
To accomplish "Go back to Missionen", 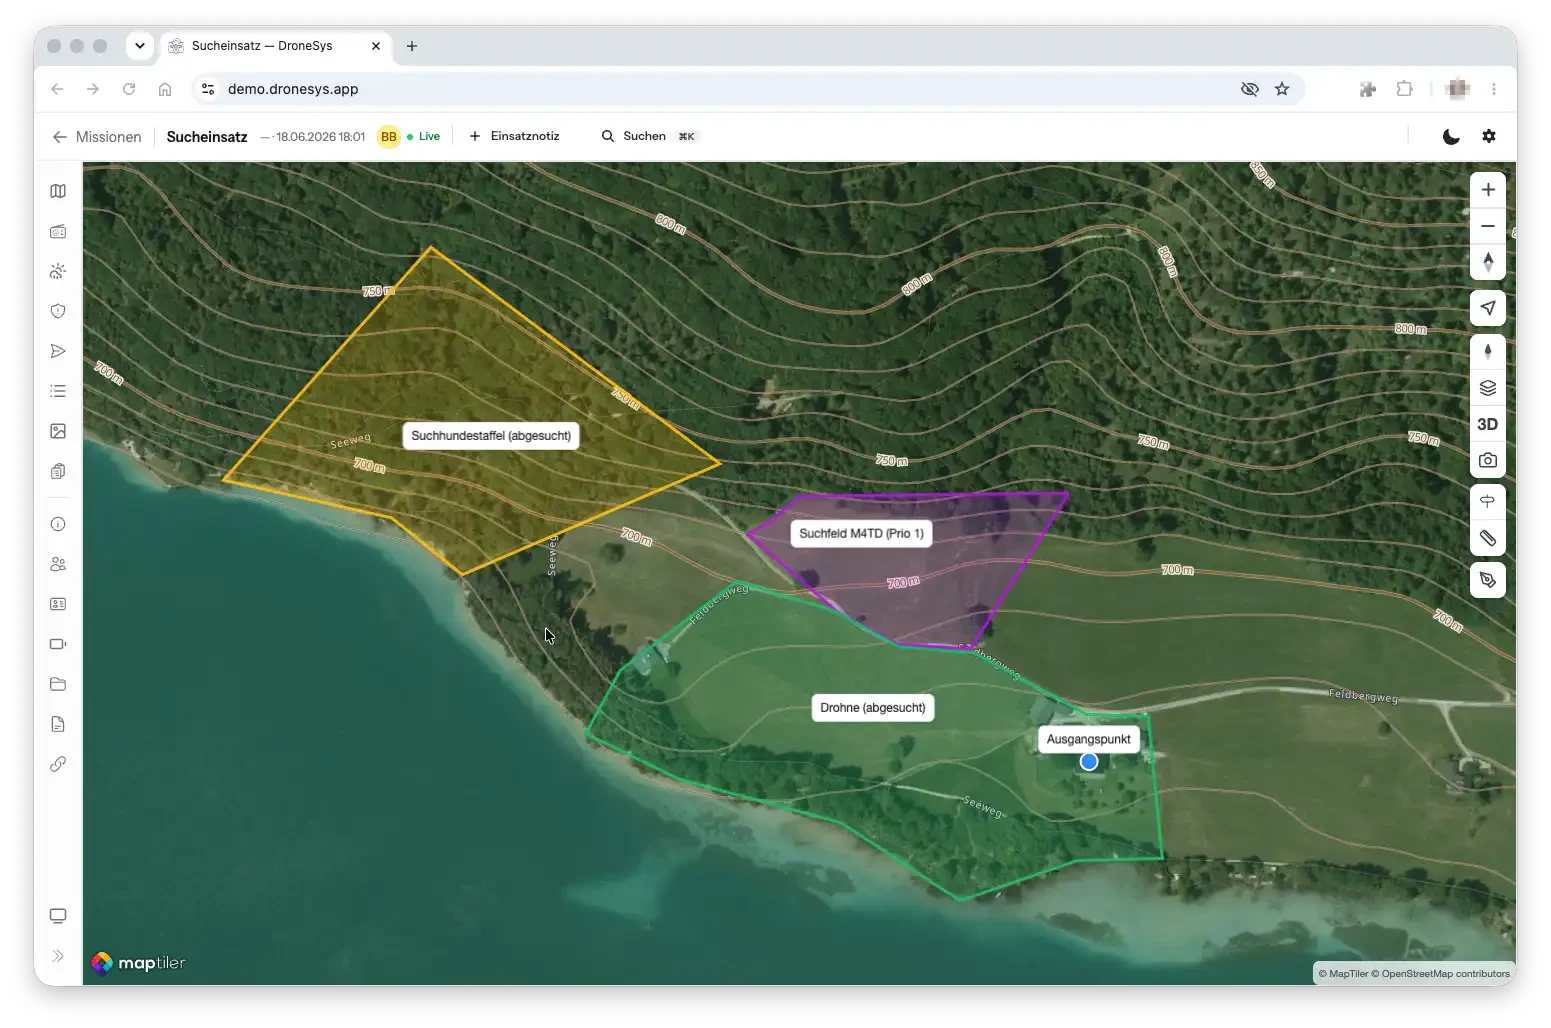I will (97, 137).
